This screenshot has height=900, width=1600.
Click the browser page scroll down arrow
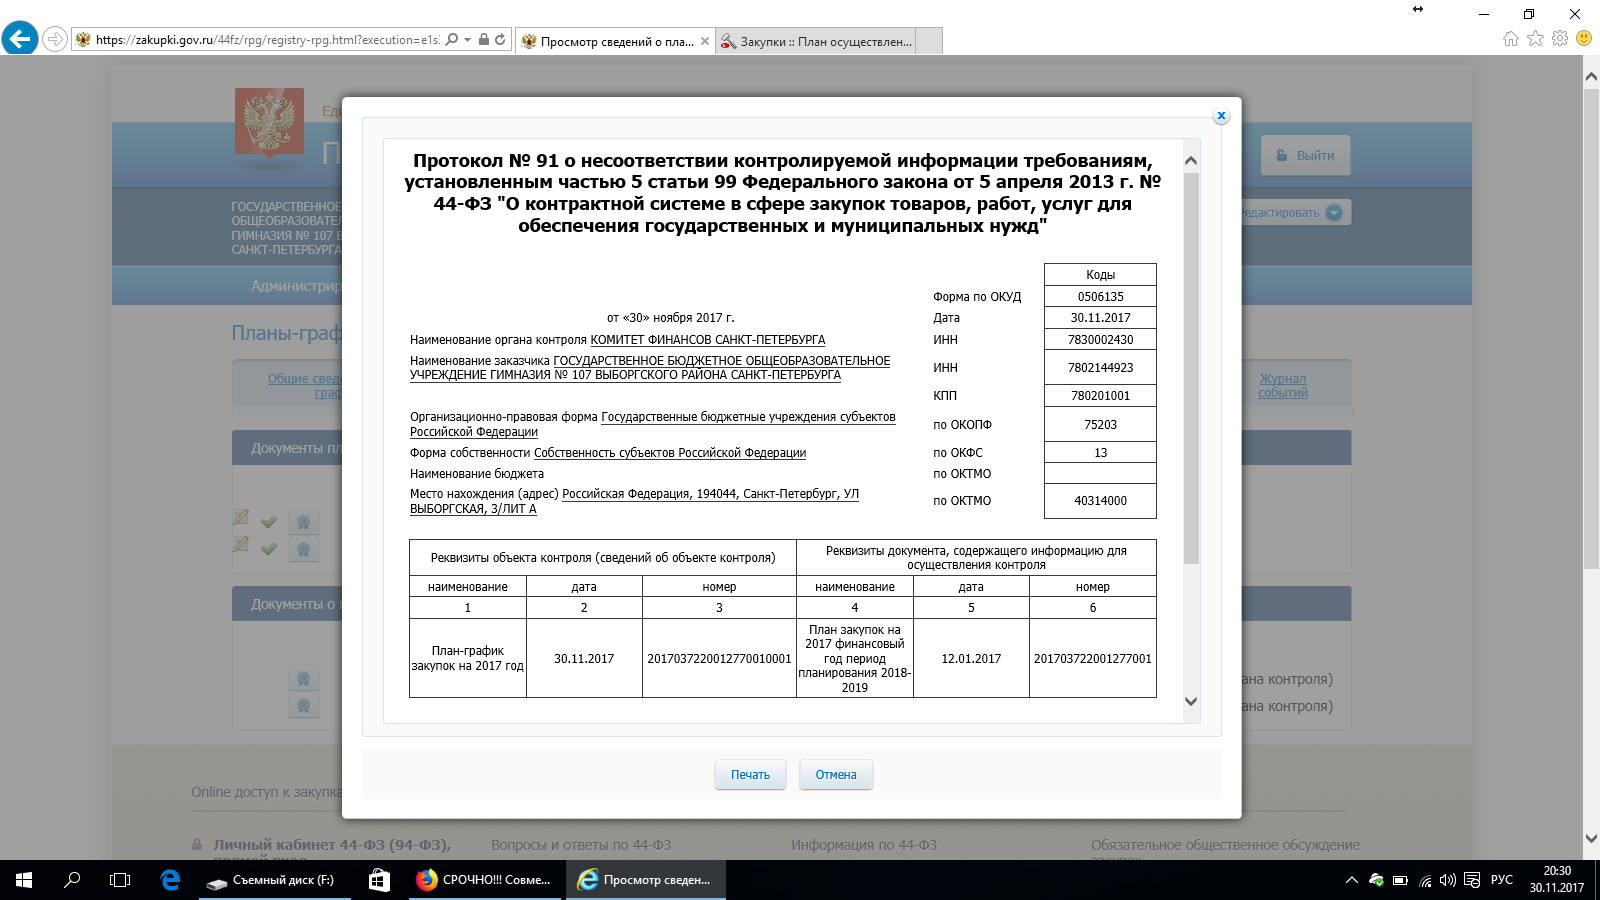coord(1591,839)
